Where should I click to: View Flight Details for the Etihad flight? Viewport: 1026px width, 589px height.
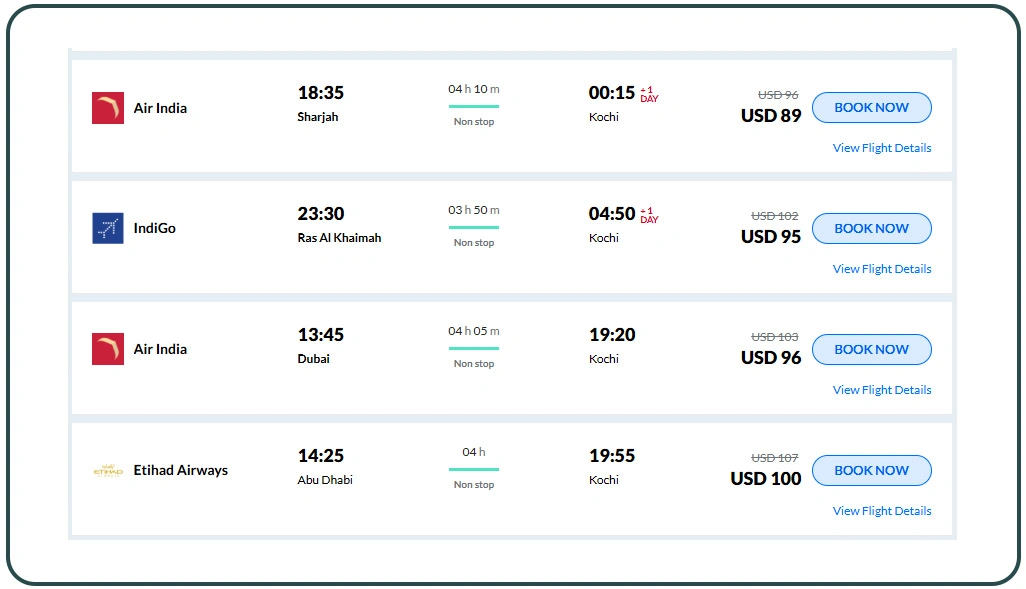tap(881, 510)
